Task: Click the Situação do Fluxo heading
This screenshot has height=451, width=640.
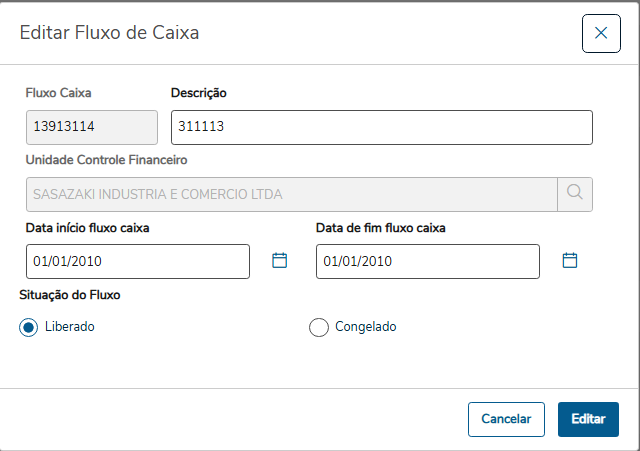Action: (x=71, y=295)
